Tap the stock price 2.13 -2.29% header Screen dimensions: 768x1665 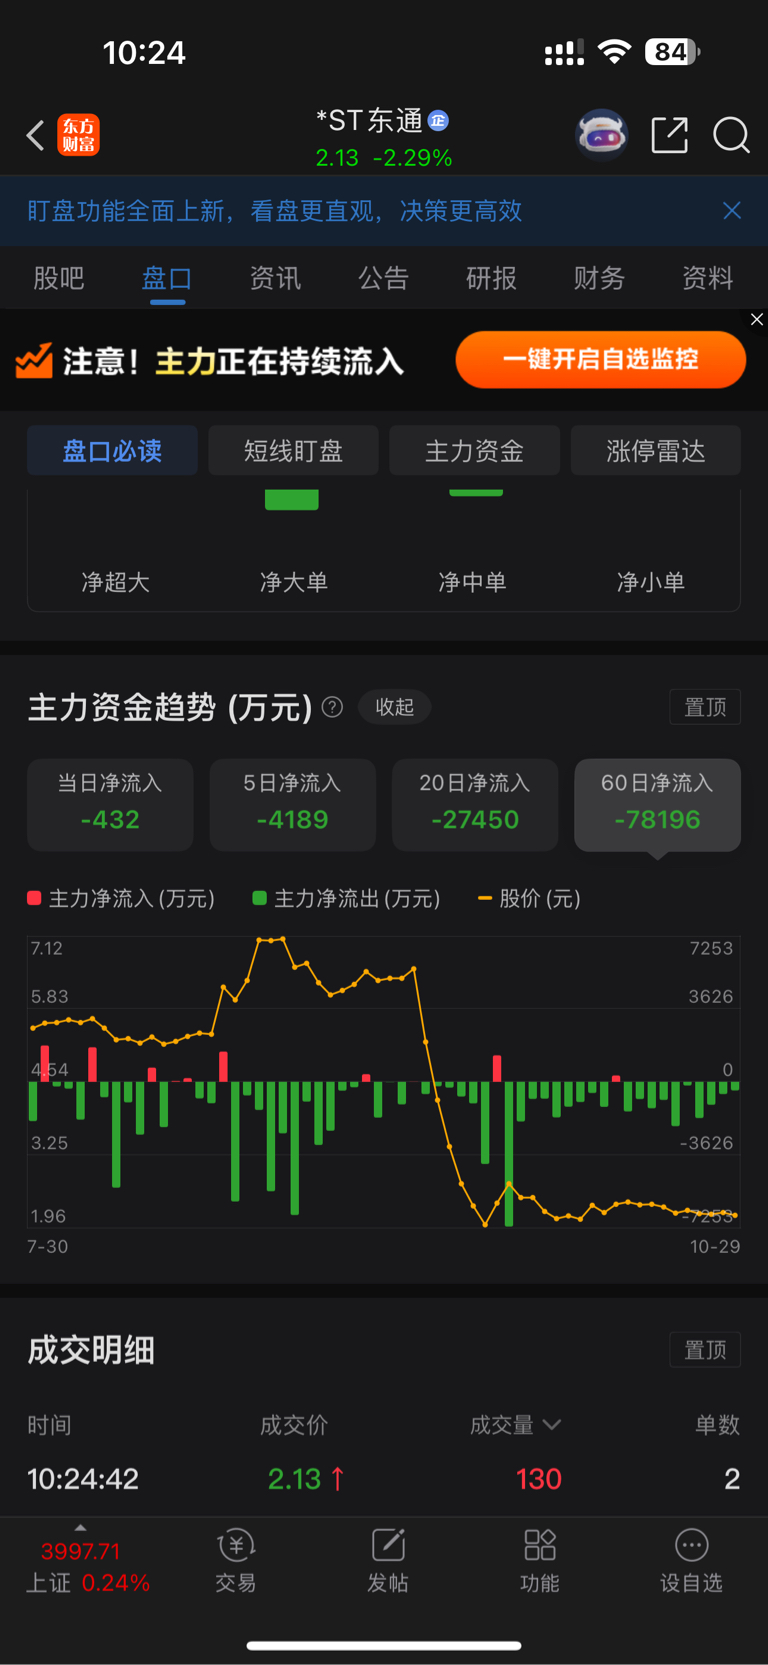point(384,158)
